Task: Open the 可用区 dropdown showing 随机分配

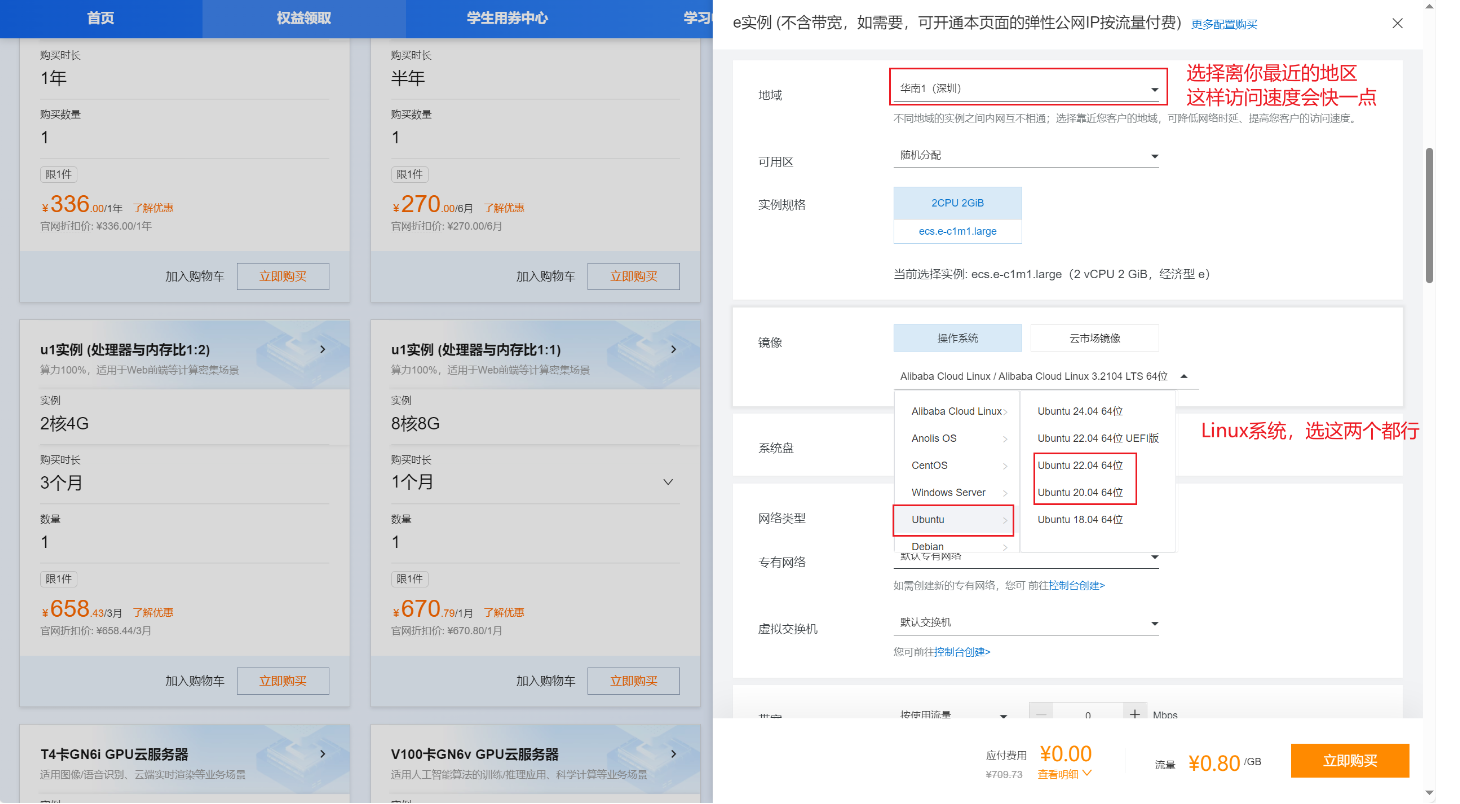Action: coord(1026,156)
